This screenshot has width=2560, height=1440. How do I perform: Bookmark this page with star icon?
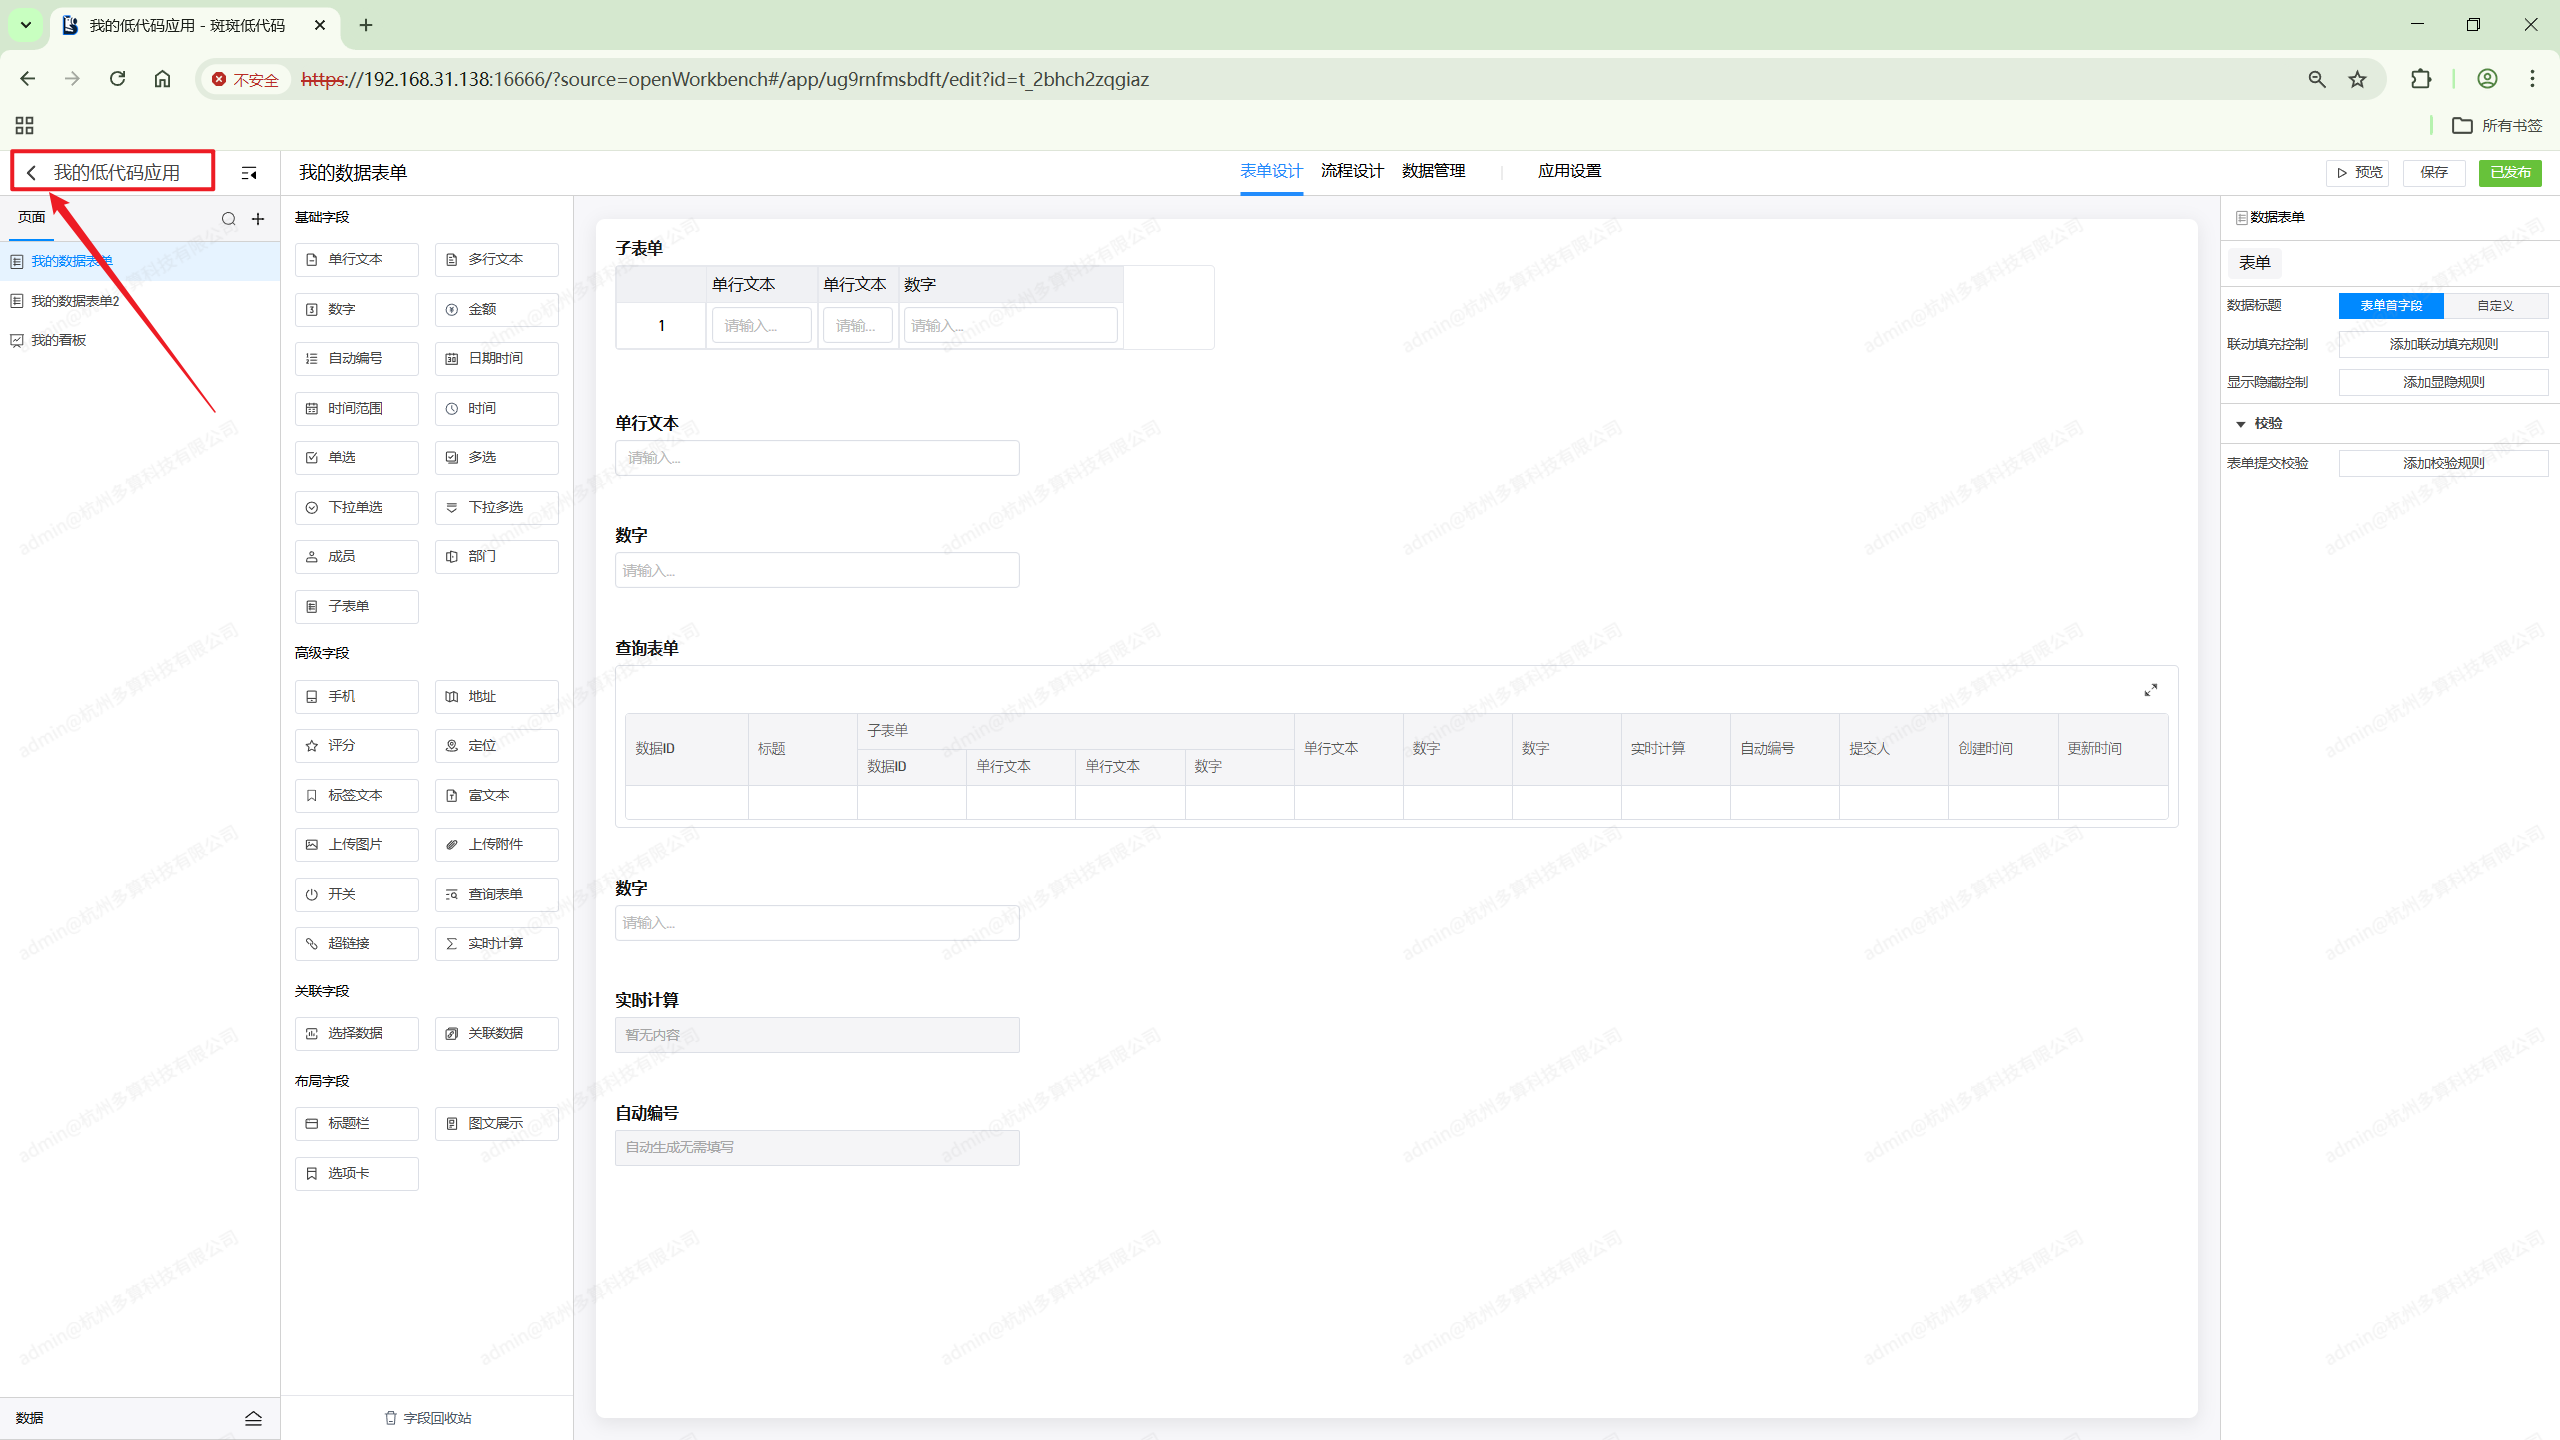pyautogui.click(x=2357, y=79)
